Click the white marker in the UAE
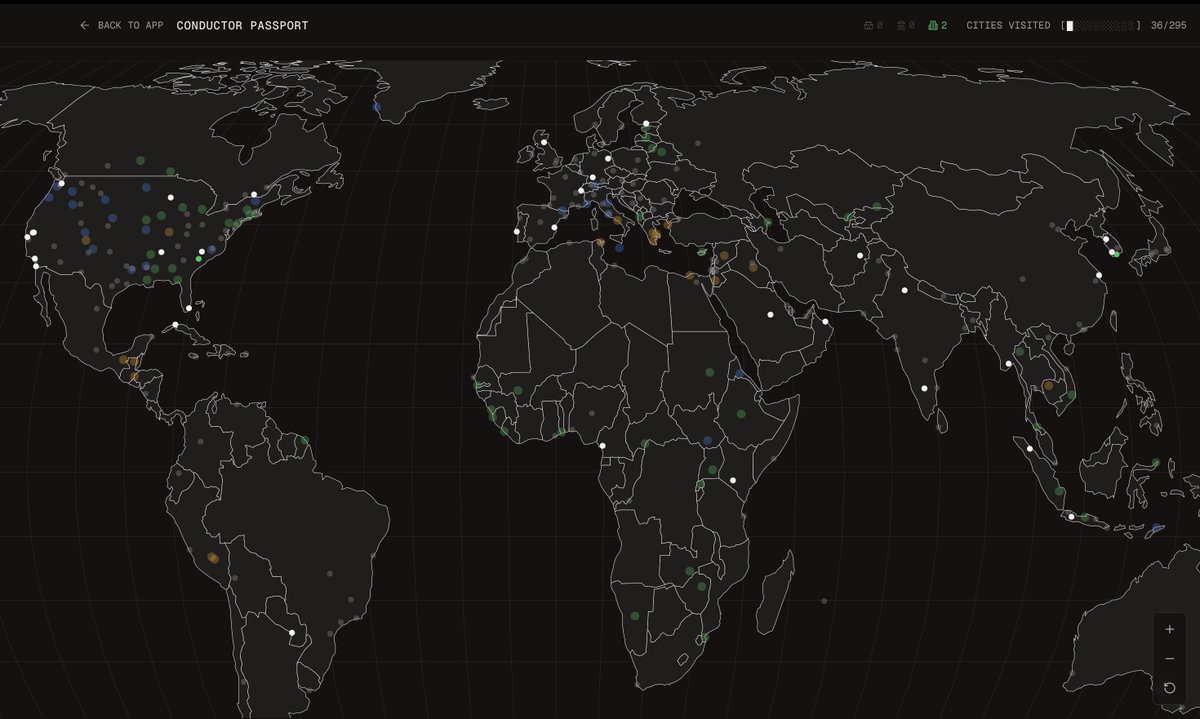The image size is (1200, 719). (826, 321)
